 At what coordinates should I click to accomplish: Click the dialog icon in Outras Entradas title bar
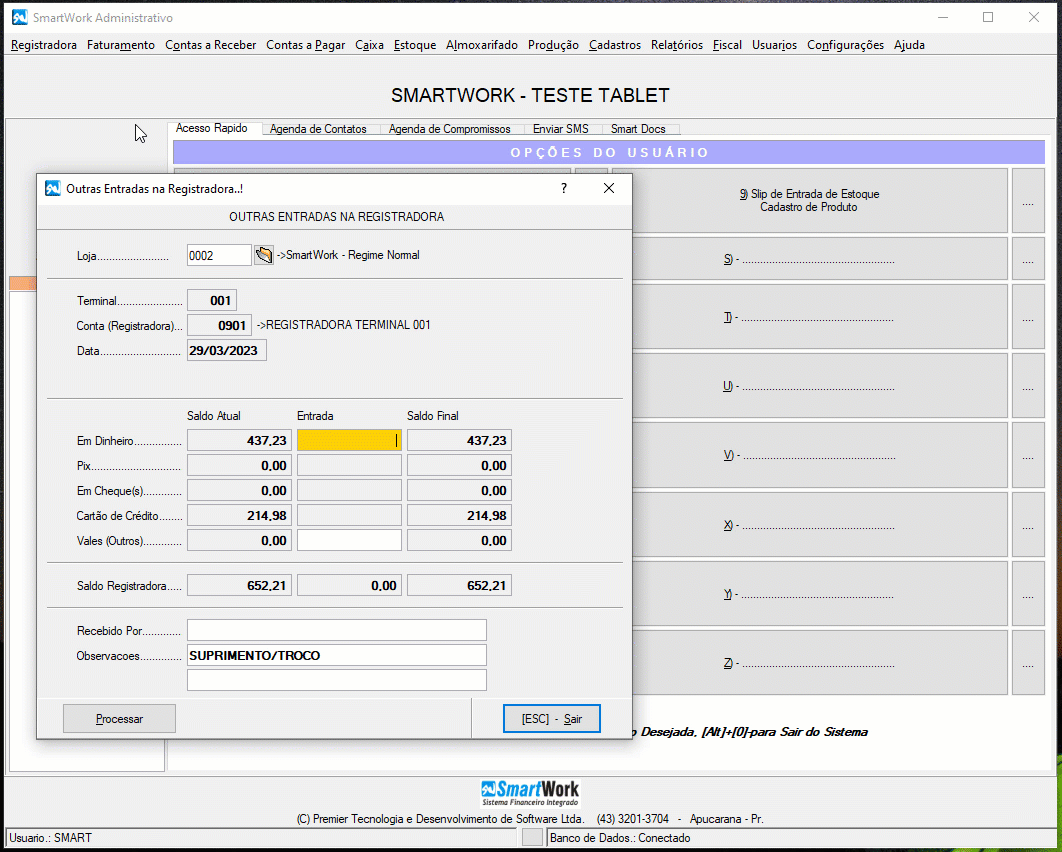(x=53, y=188)
